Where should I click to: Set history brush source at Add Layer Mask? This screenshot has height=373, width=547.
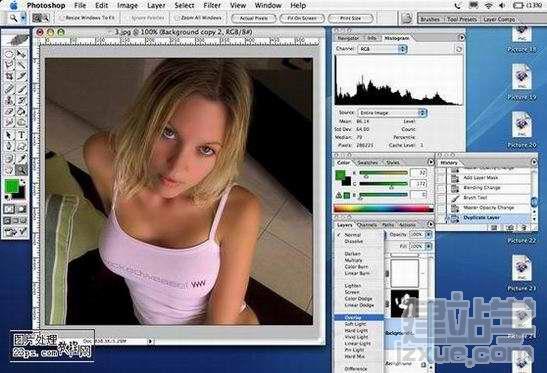point(442,178)
